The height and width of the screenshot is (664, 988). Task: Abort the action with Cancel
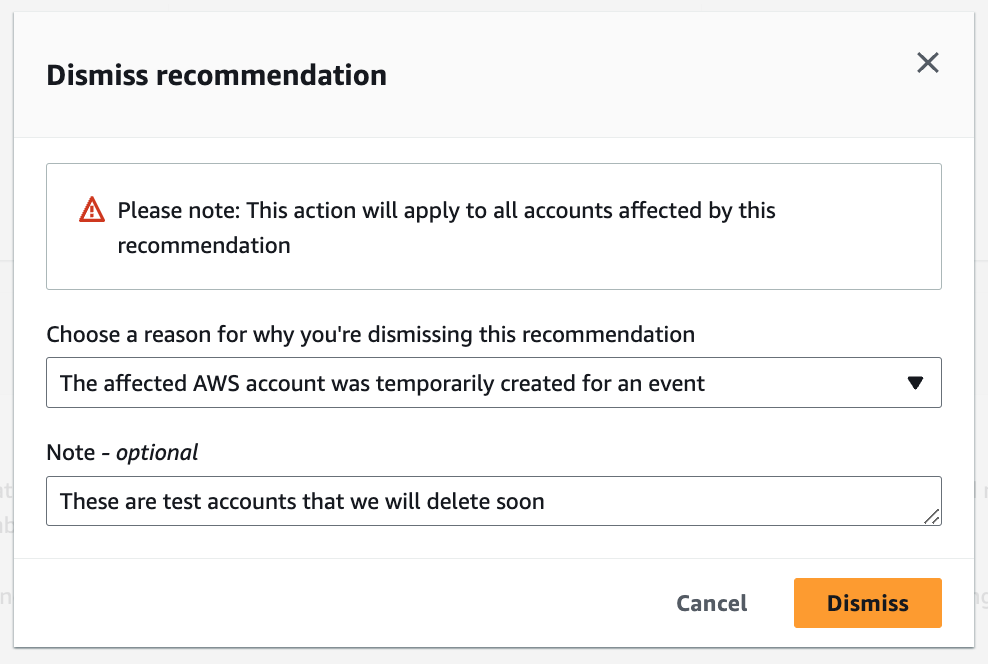(x=711, y=603)
